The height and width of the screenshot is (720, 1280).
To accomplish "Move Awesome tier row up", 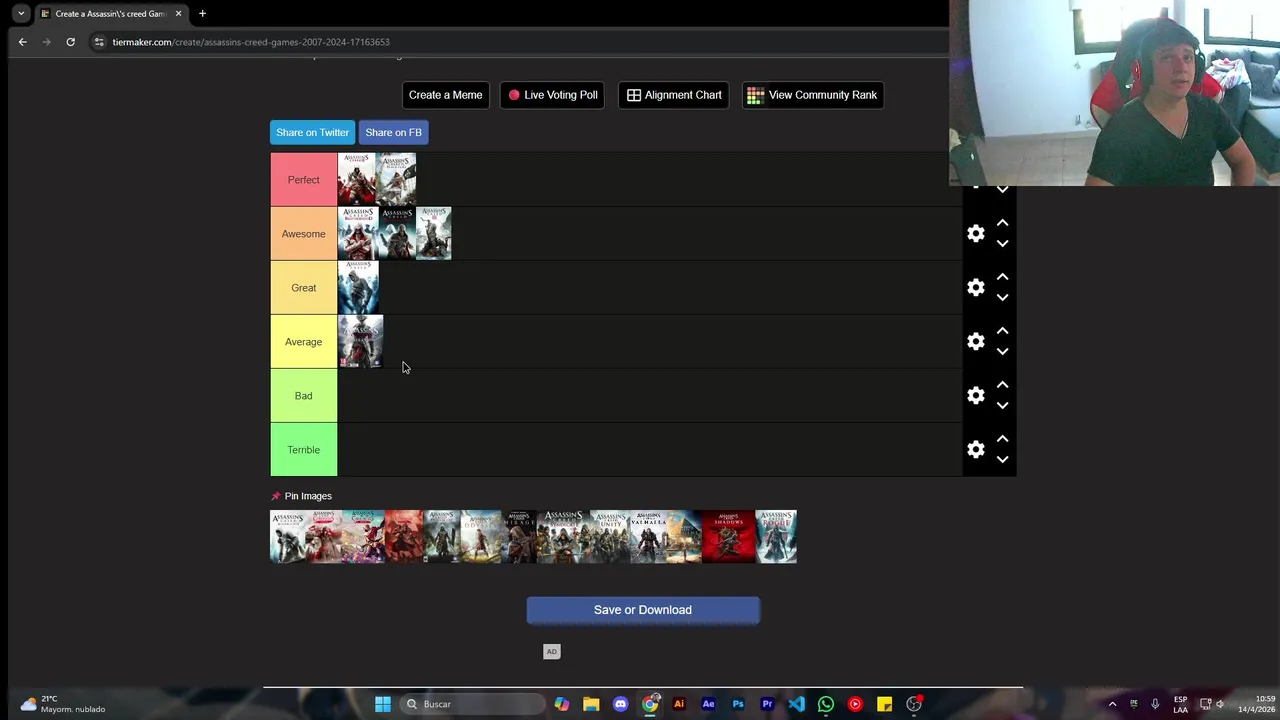I will [x=1002, y=223].
